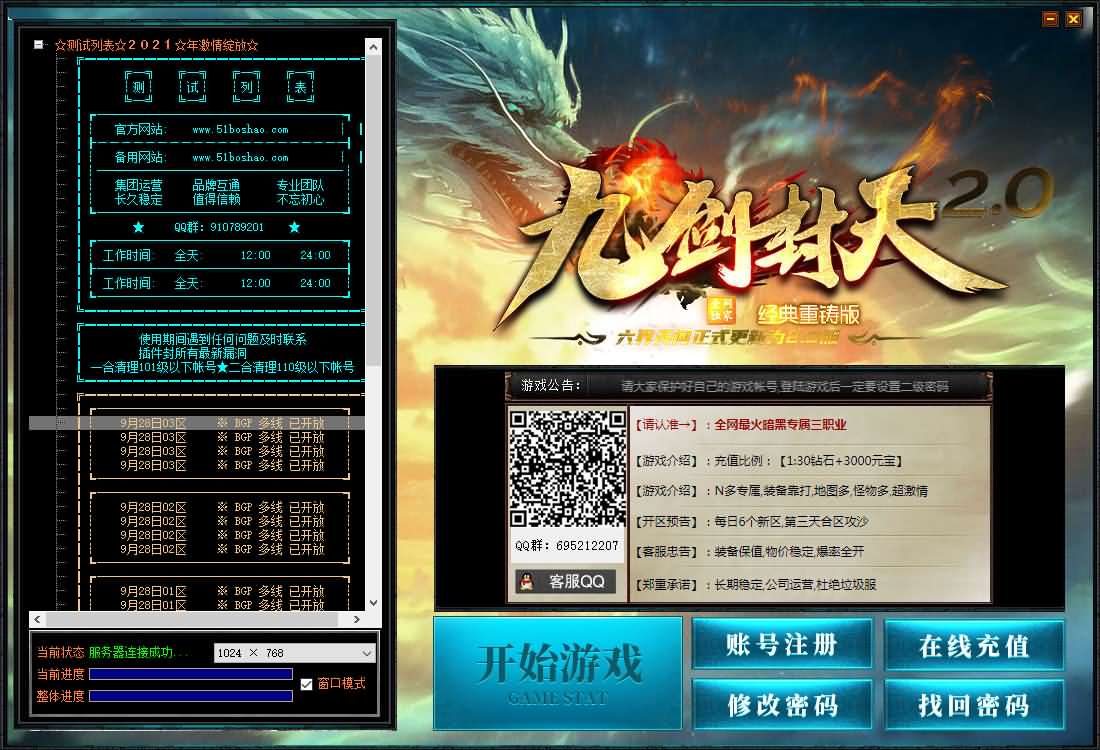
Task: Click the horizontal scrollbar right arrow
Action: [357, 619]
